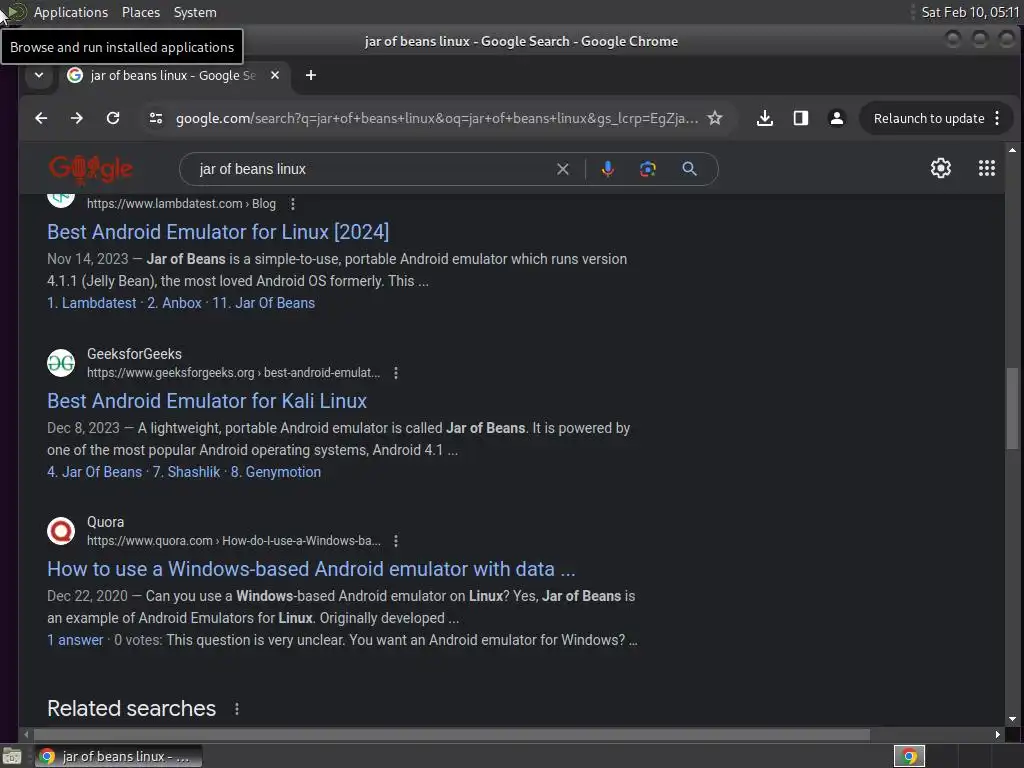Open Best Android Emulator for Linux [2024]
Screen dimensions: 1024x768
(218, 232)
